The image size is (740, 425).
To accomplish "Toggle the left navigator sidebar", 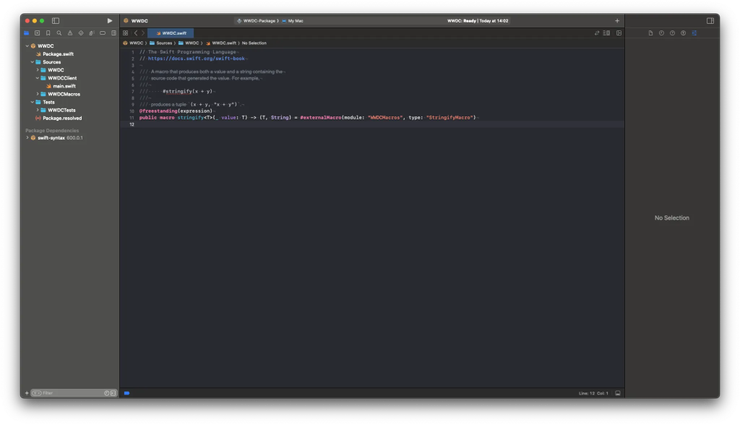I will coord(55,21).
